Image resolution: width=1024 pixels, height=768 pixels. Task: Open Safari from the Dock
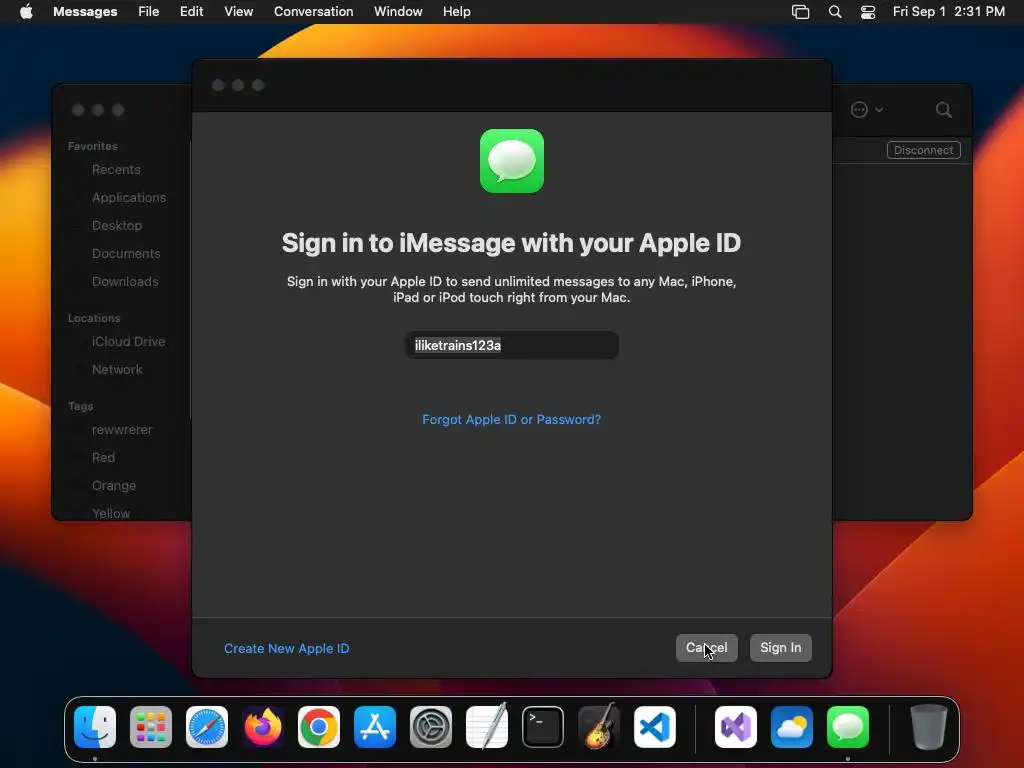[207, 727]
